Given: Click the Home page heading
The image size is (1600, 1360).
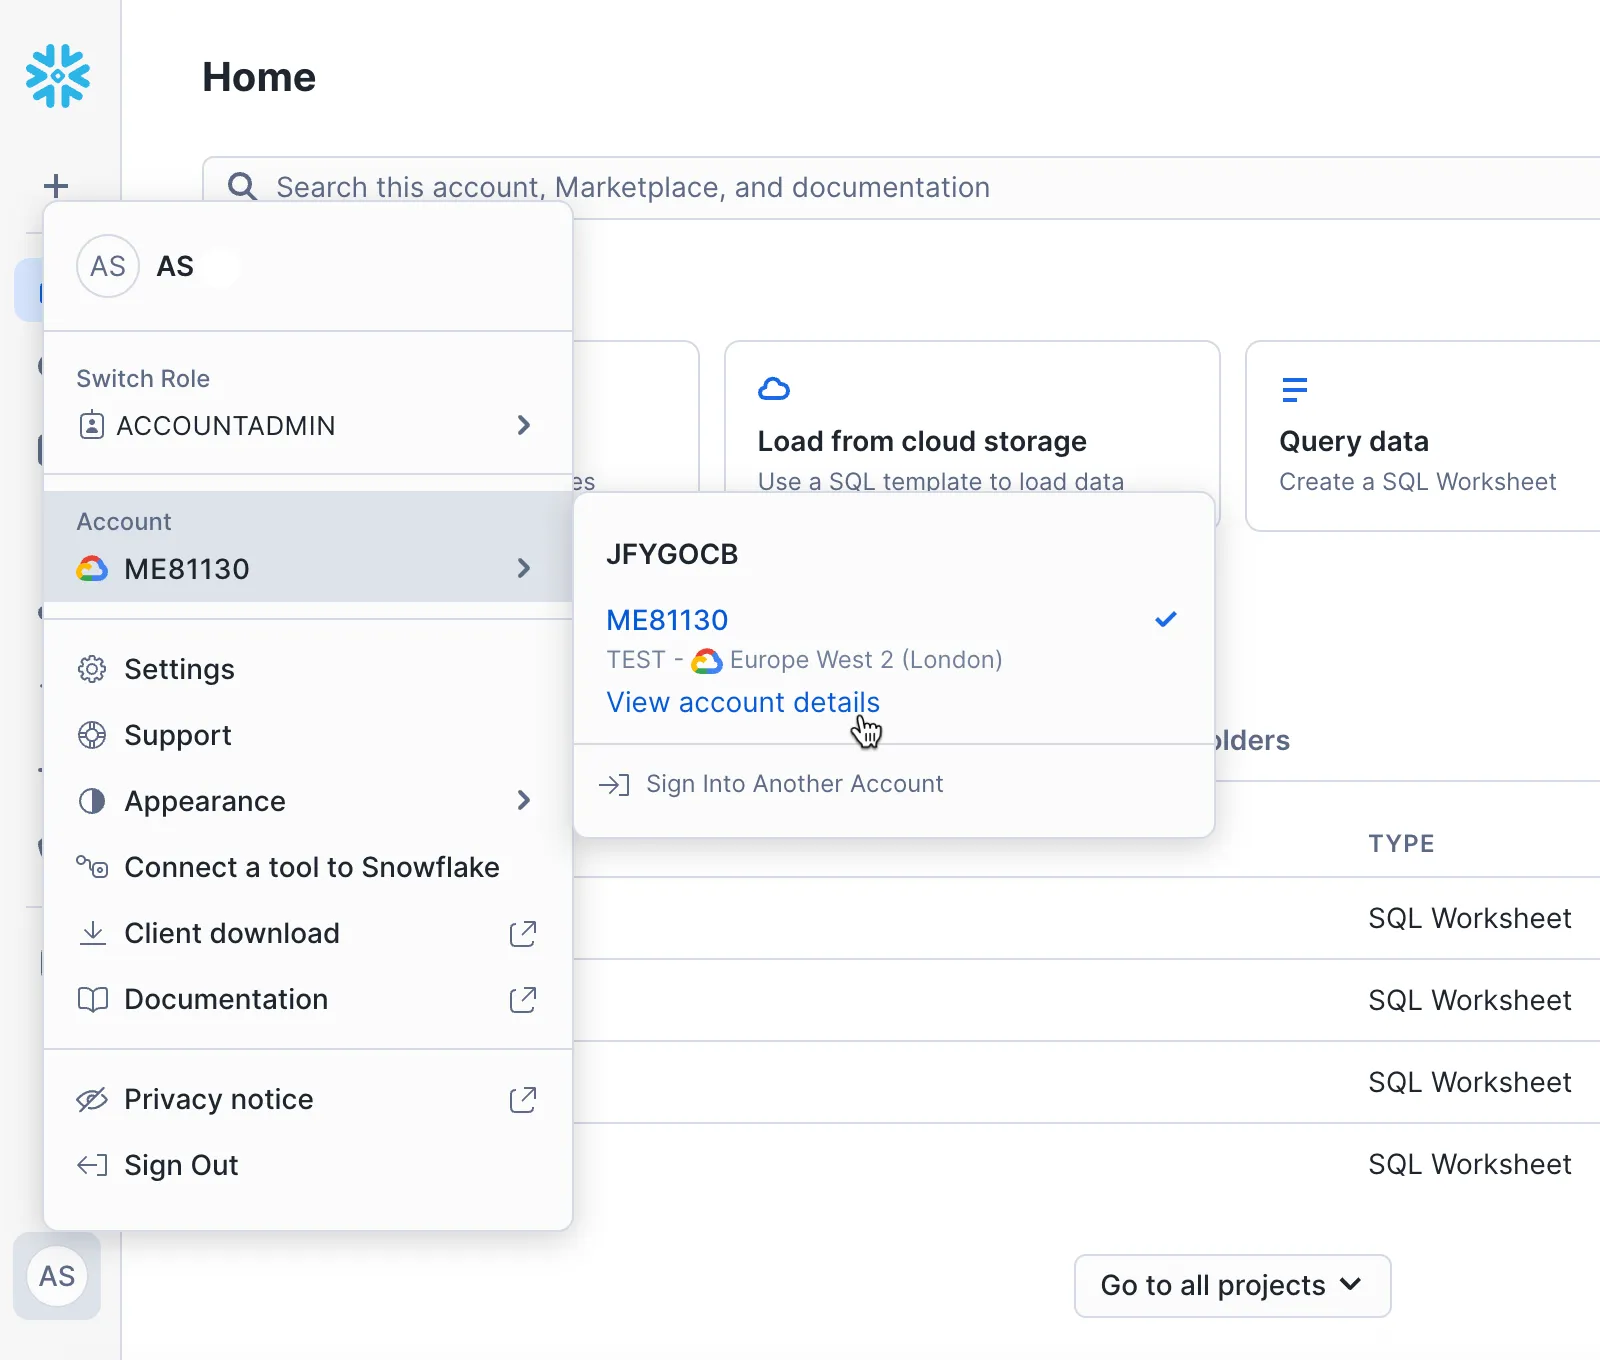Looking at the screenshot, I should click(x=259, y=77).
